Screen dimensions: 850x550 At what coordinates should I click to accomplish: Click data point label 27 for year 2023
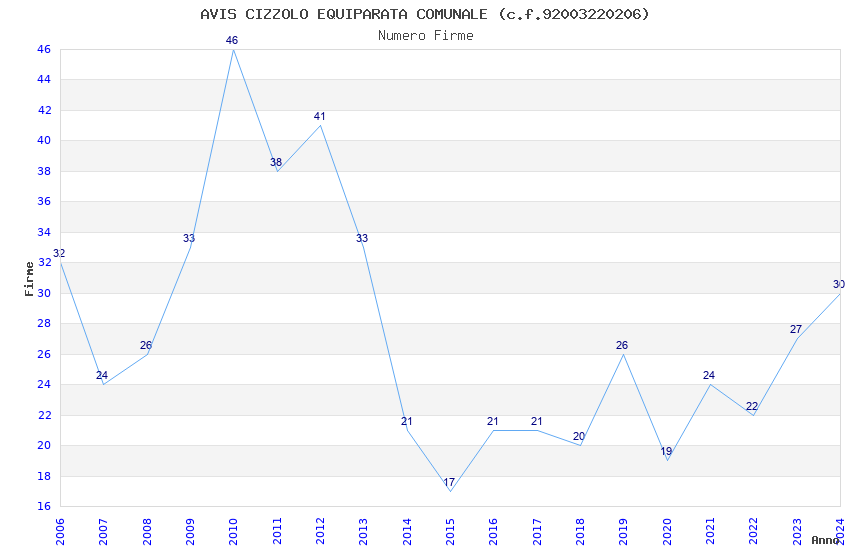click(796, 330)
